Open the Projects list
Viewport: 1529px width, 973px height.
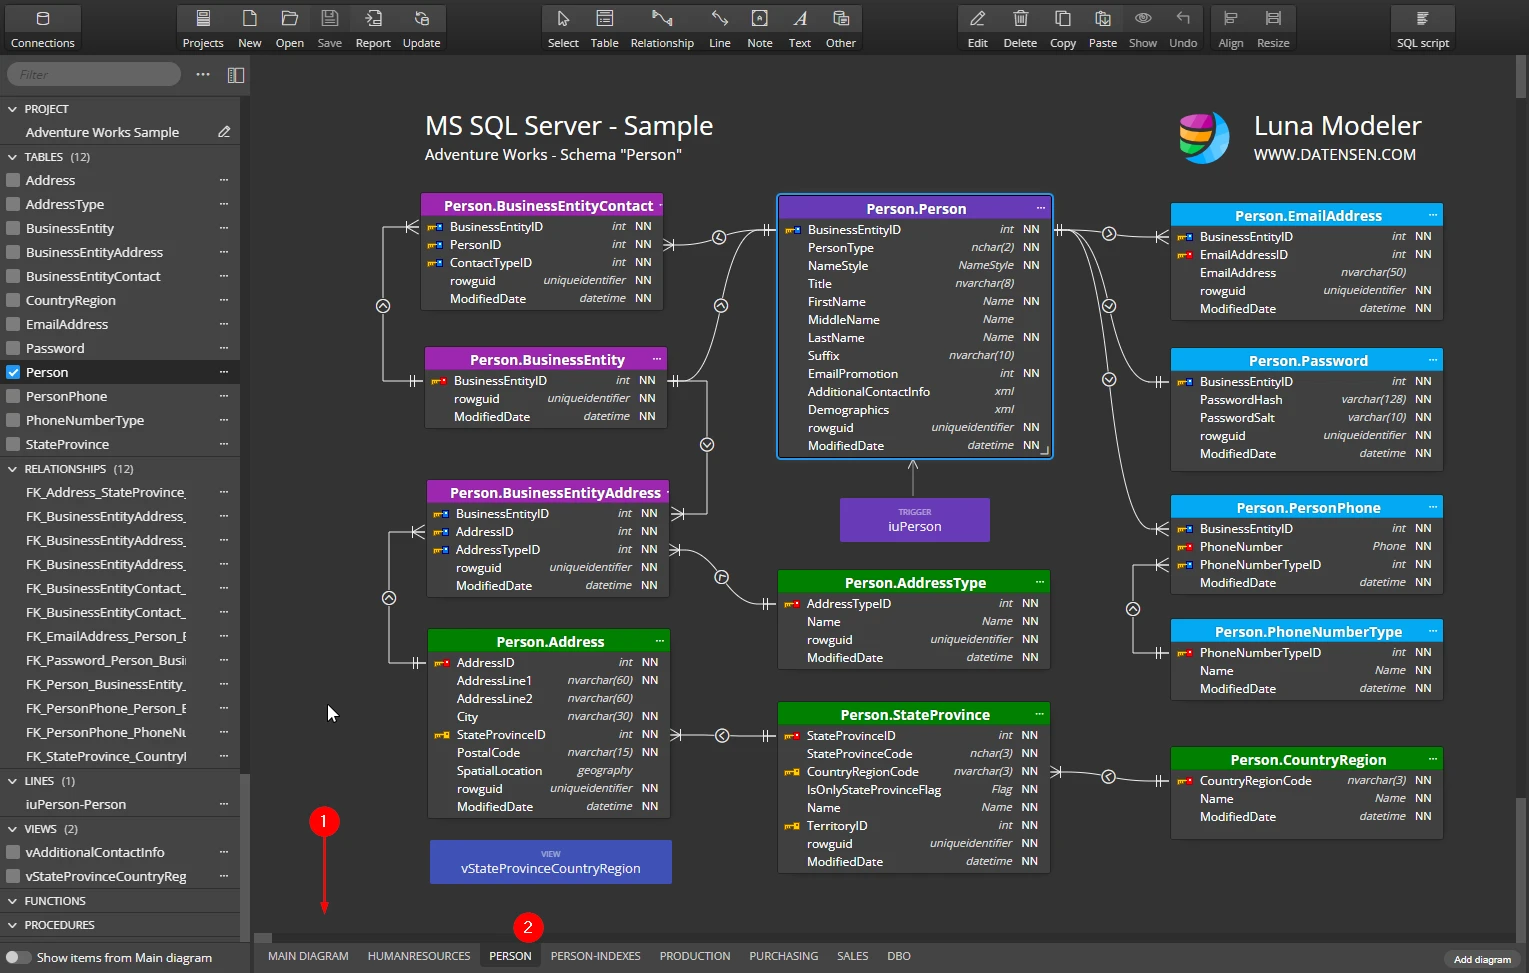pyautogui.click(x=203, y=28)
